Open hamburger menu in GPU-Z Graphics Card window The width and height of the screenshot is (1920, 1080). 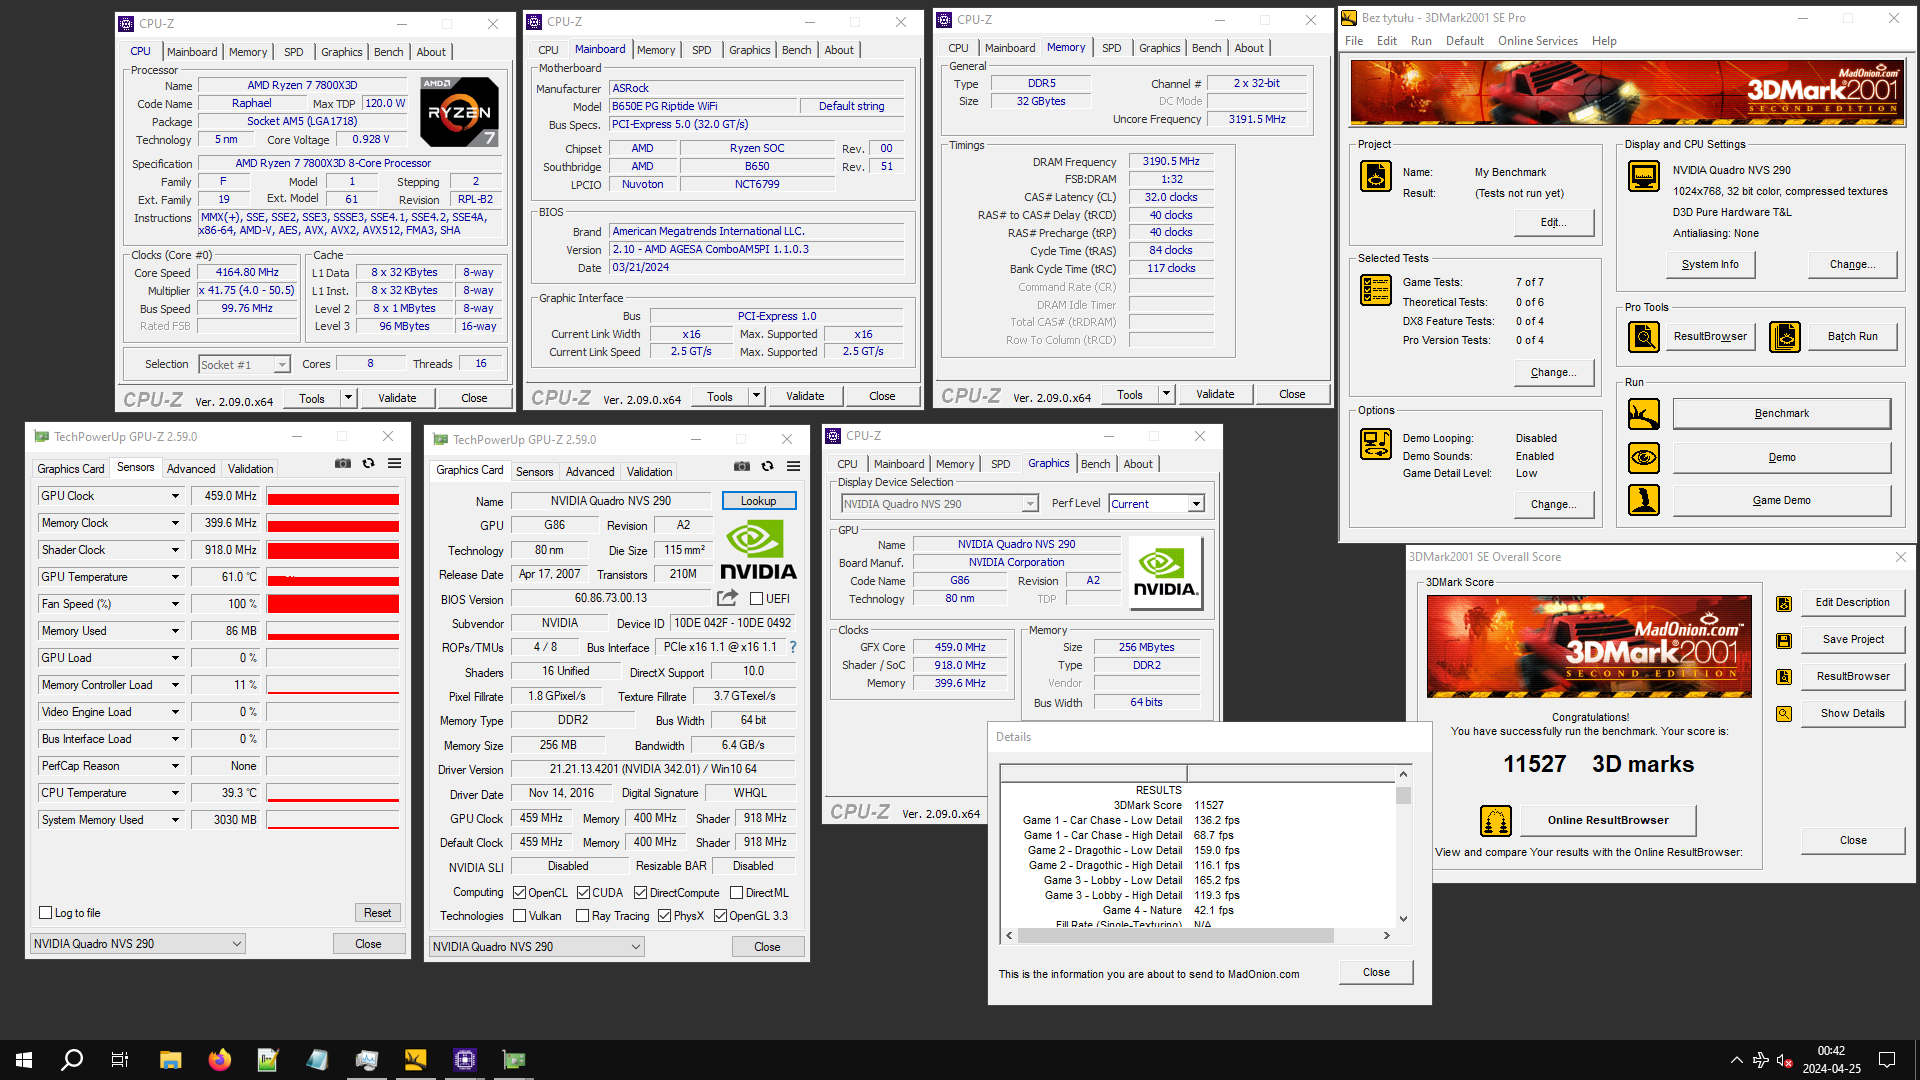point(794,466)
